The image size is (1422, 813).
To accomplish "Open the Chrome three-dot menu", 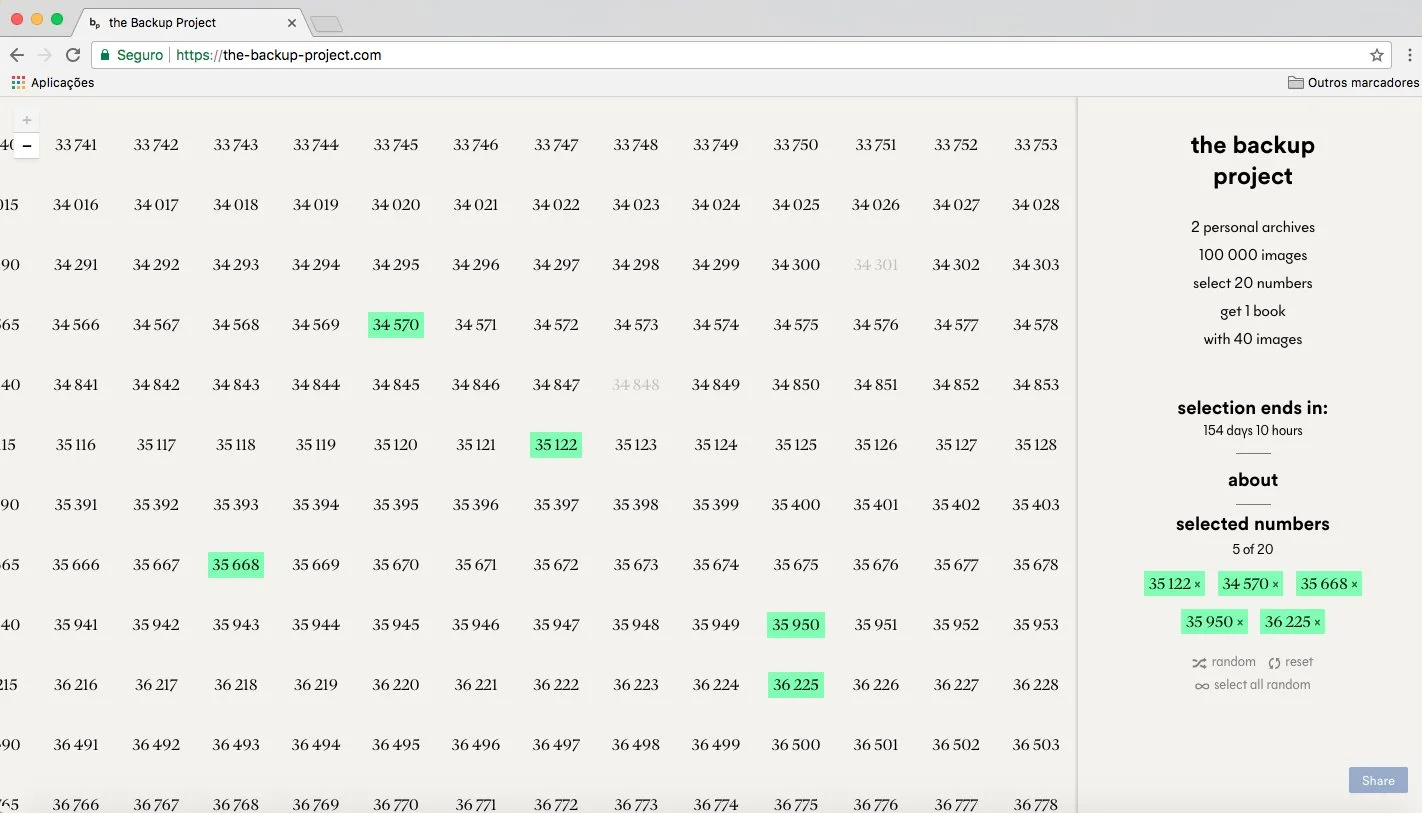I will 1410,55.
